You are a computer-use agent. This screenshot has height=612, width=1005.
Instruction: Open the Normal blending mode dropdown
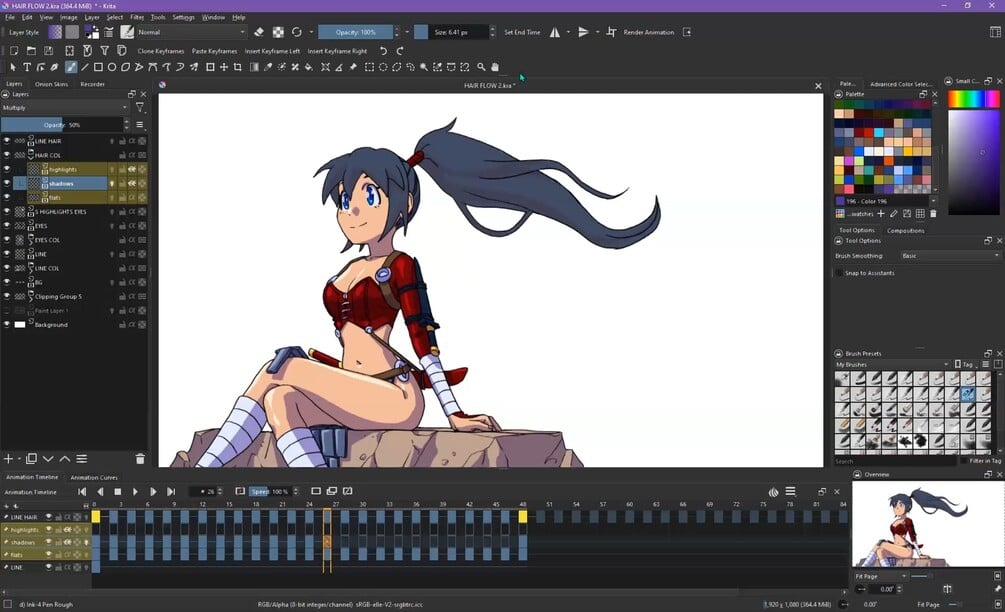pos(192,32)
